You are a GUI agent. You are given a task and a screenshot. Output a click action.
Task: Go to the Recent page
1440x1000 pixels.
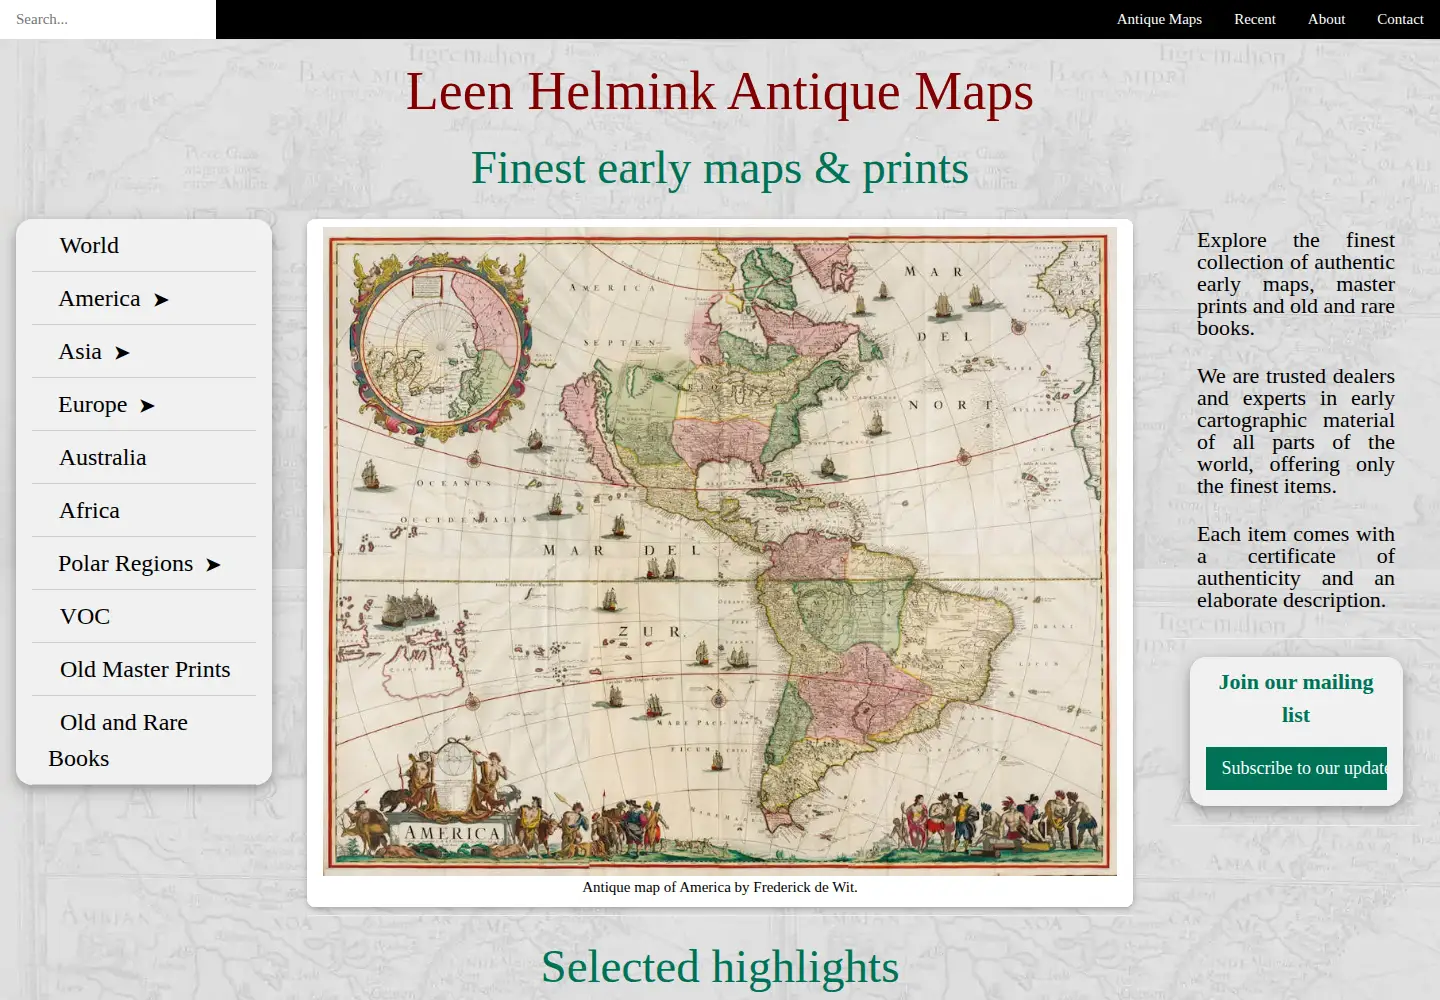1255,19
